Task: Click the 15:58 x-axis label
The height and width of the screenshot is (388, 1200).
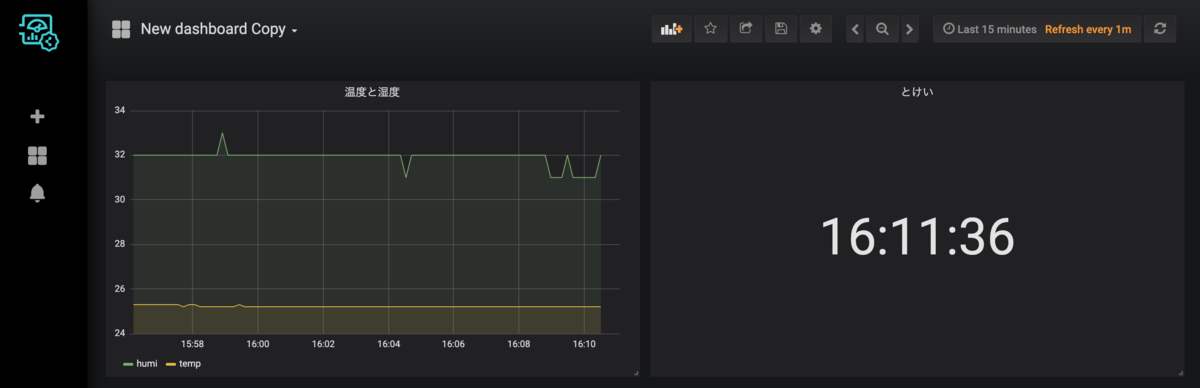Action: tap(193, 344)
